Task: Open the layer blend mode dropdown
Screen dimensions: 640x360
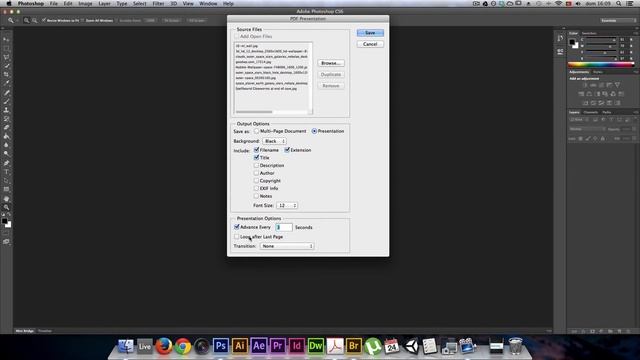Action: click(x=587, y=129)
